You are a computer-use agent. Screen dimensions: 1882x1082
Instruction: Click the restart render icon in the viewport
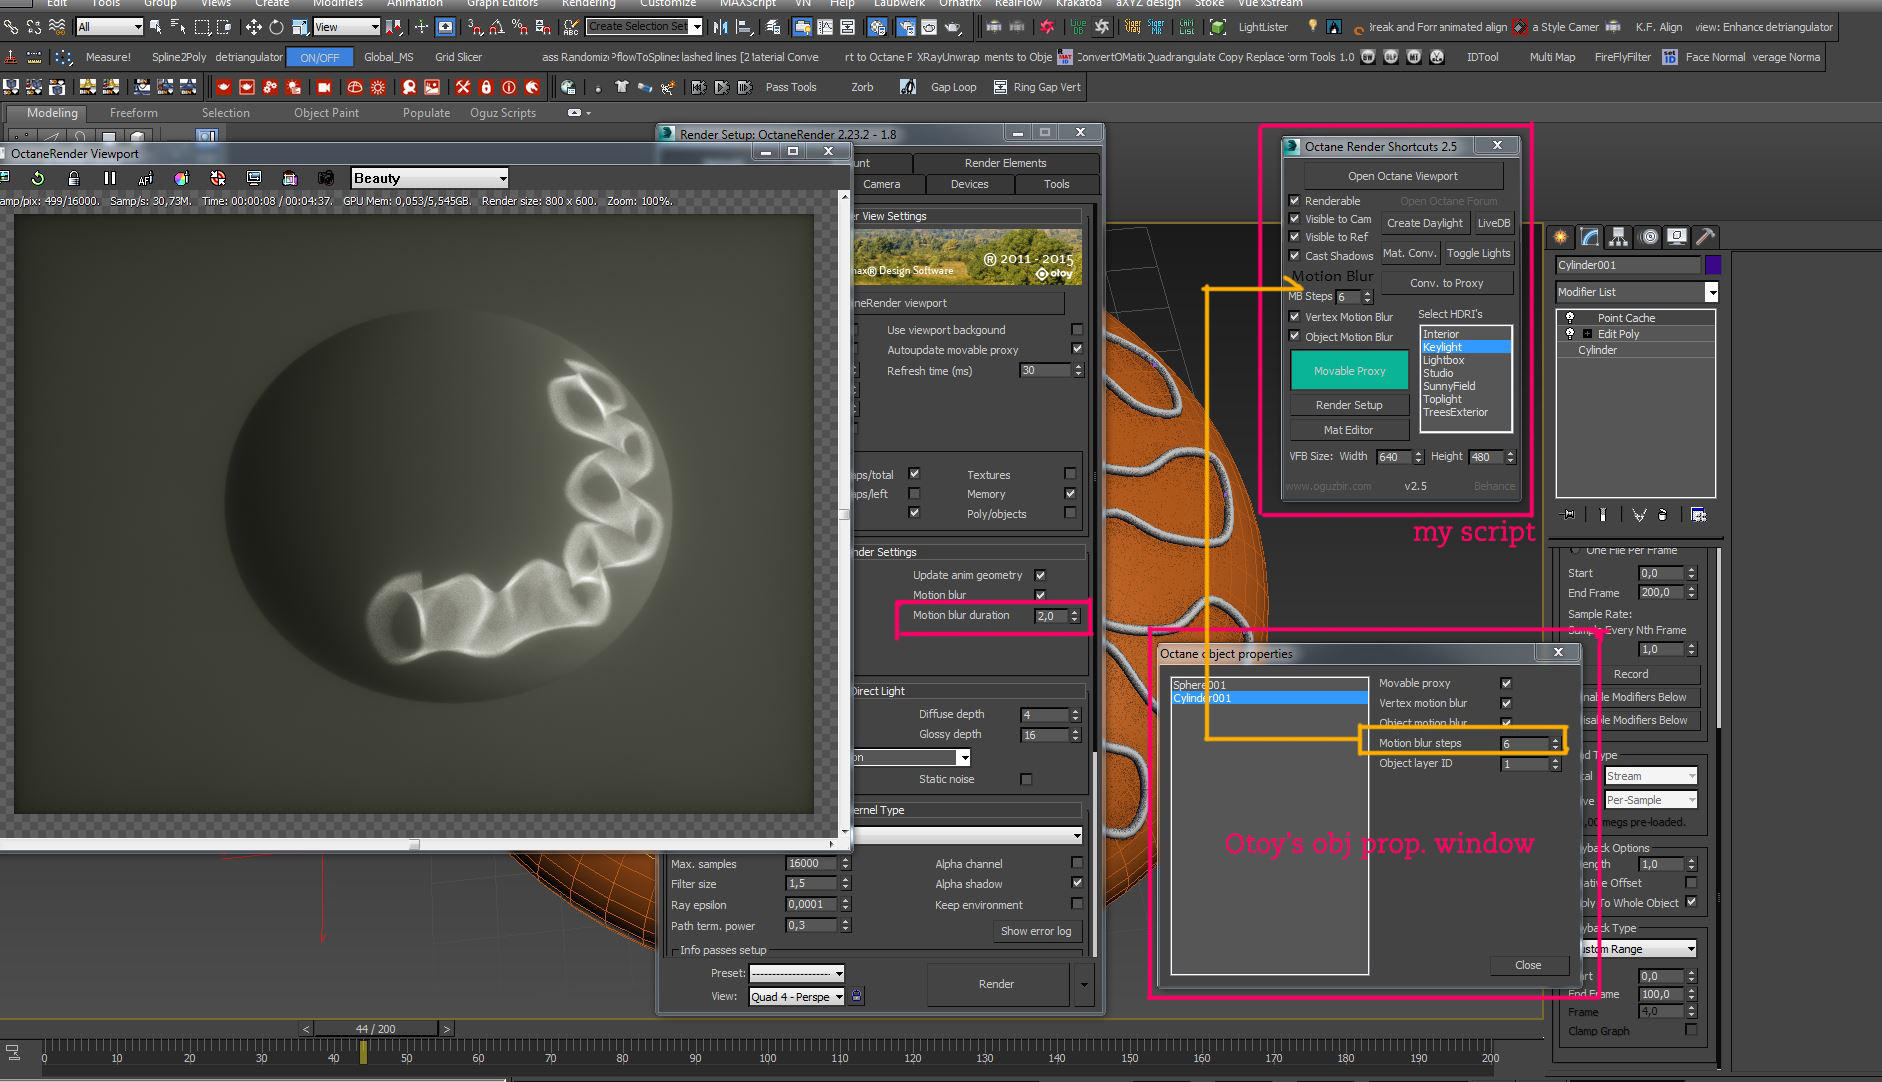[x=38, y=178]
